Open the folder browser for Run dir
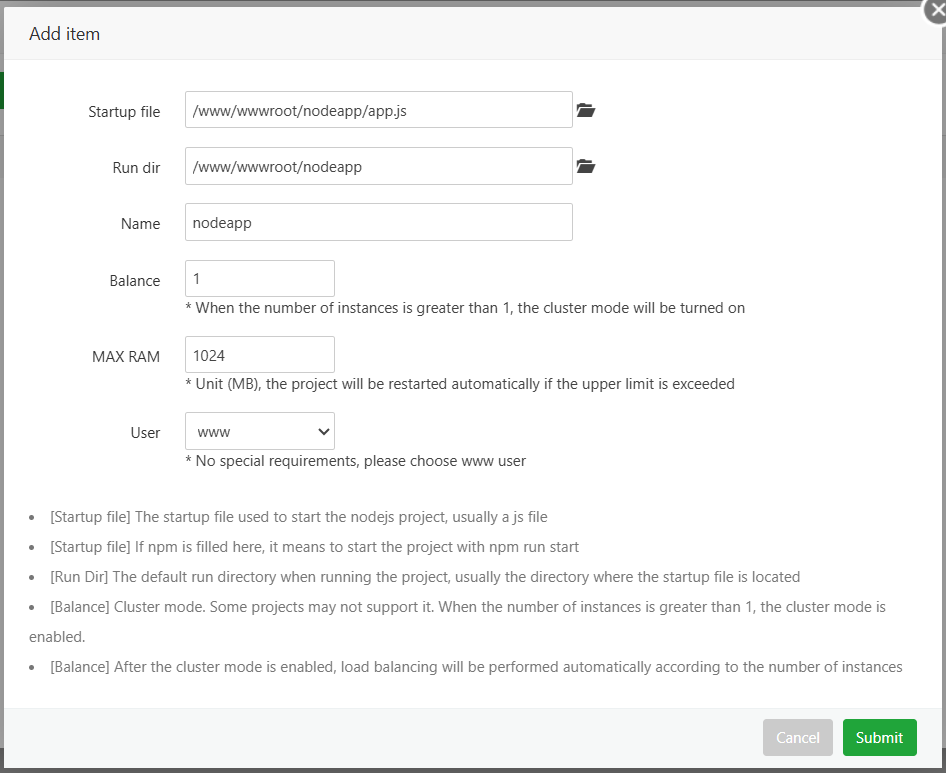 [585, 166]
